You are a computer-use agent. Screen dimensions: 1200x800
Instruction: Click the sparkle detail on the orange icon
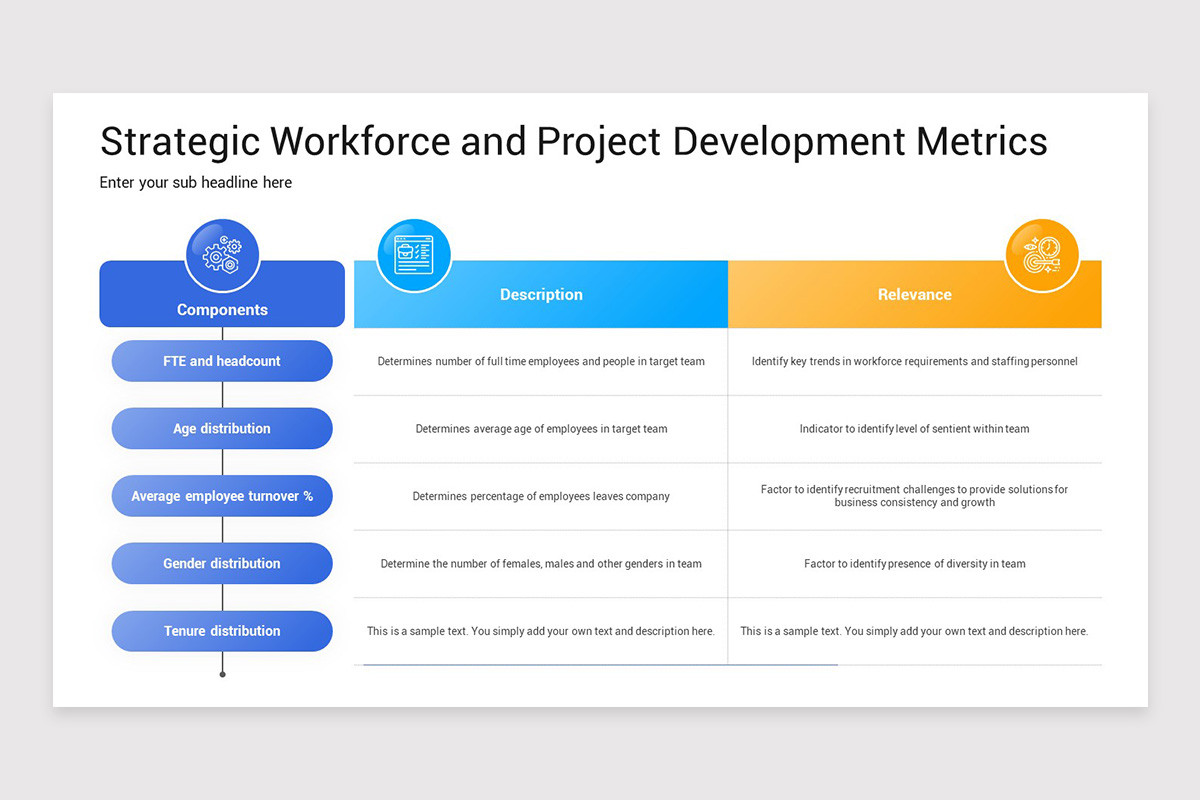(1035, 240)
